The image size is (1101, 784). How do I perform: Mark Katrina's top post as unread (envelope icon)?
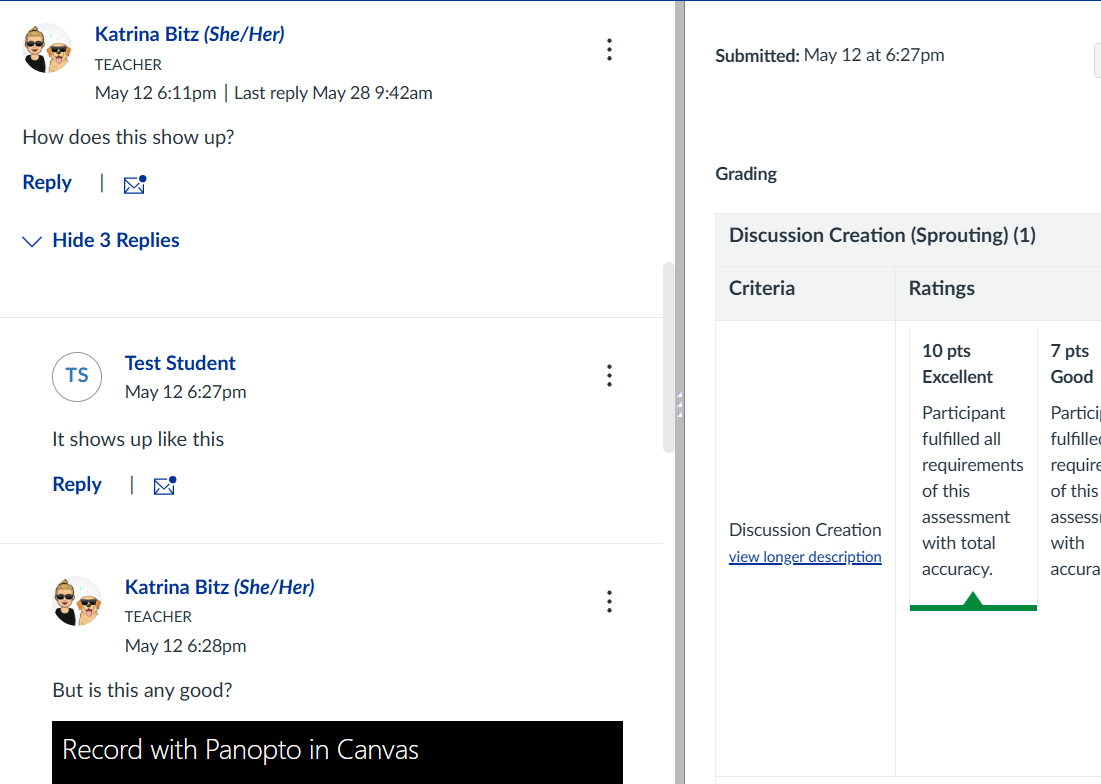pyautogui.click(x=134, y=184)
